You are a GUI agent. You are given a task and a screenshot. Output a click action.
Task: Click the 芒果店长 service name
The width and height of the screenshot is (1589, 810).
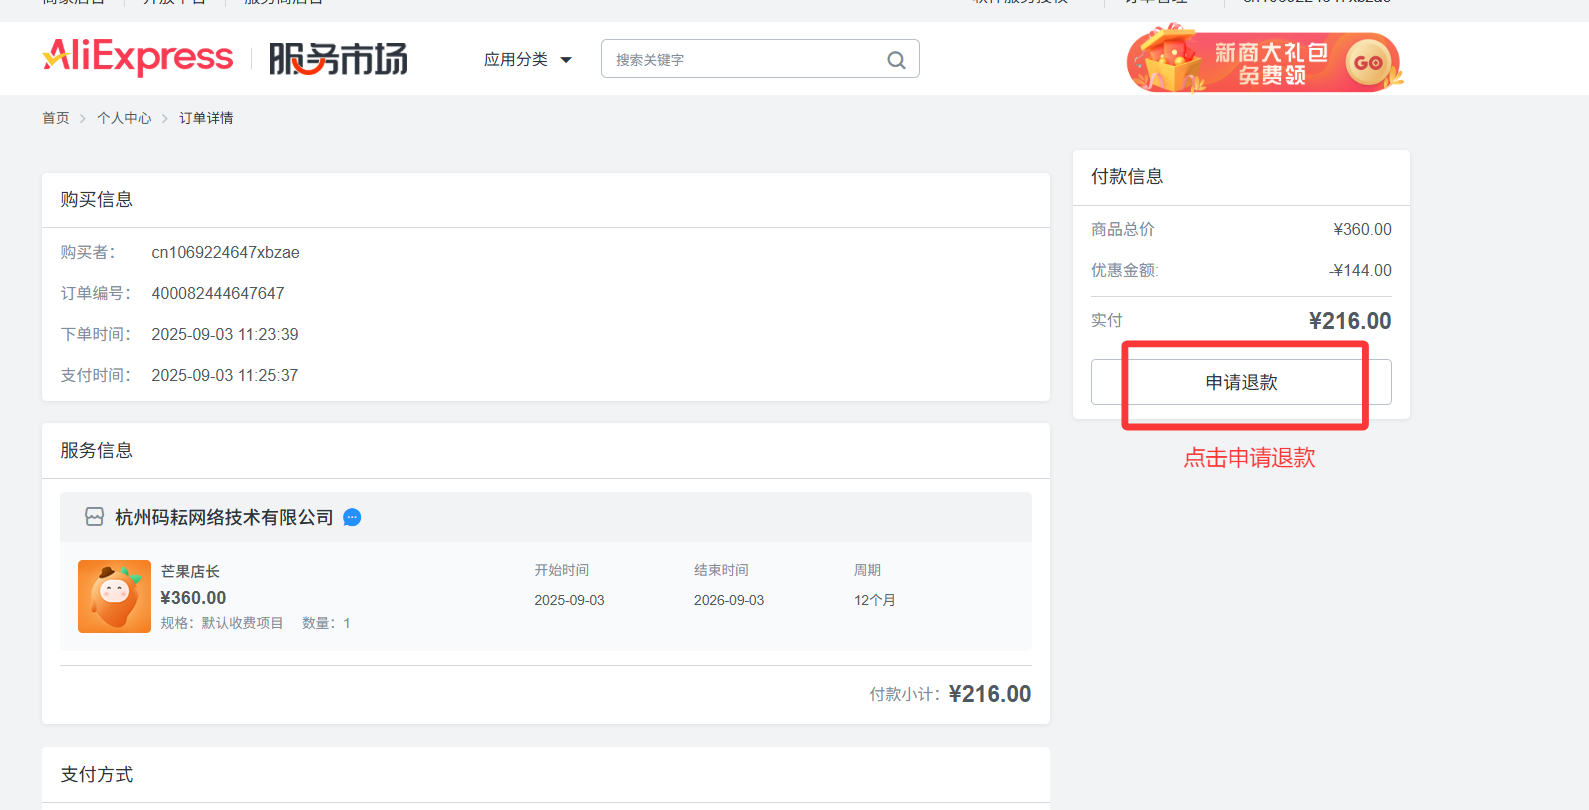(x=190, y=571)
